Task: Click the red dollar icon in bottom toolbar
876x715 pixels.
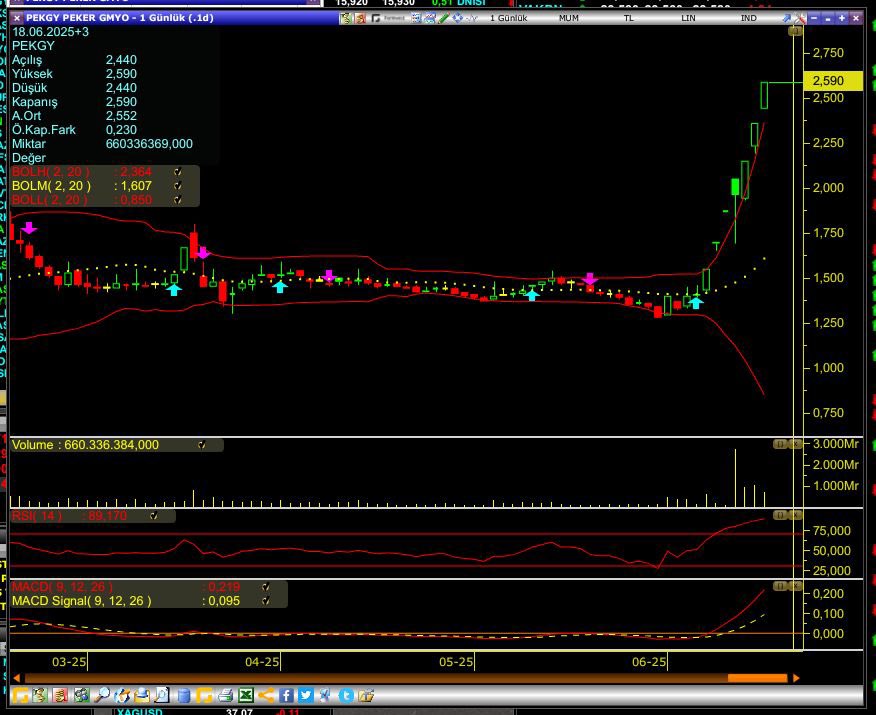Action: 60,695
